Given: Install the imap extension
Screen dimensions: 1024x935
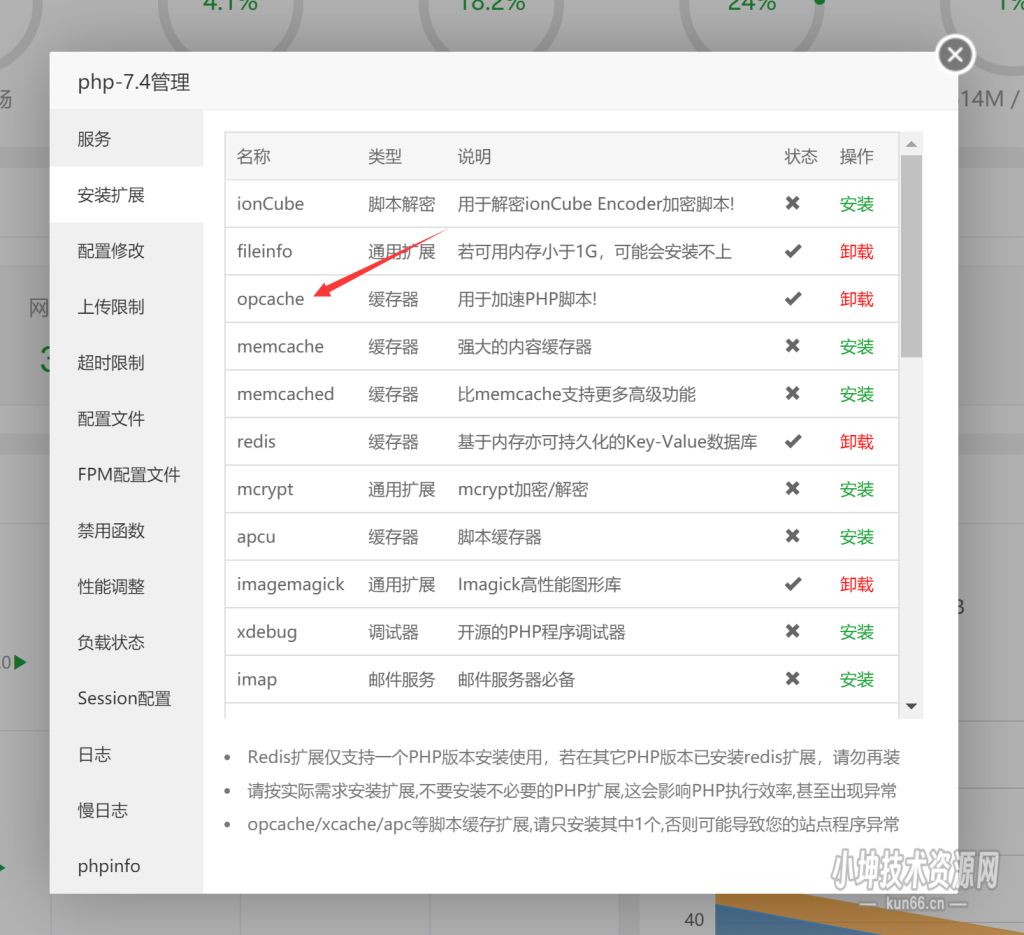Looking at the screenshot, I should [857, 679].
